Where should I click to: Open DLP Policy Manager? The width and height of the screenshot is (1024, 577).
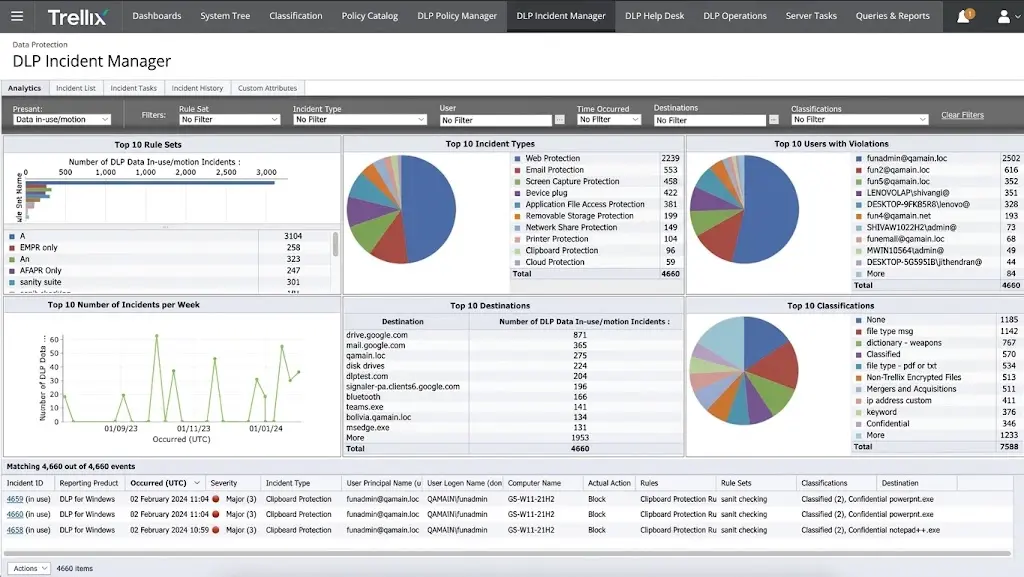(457, 16)
